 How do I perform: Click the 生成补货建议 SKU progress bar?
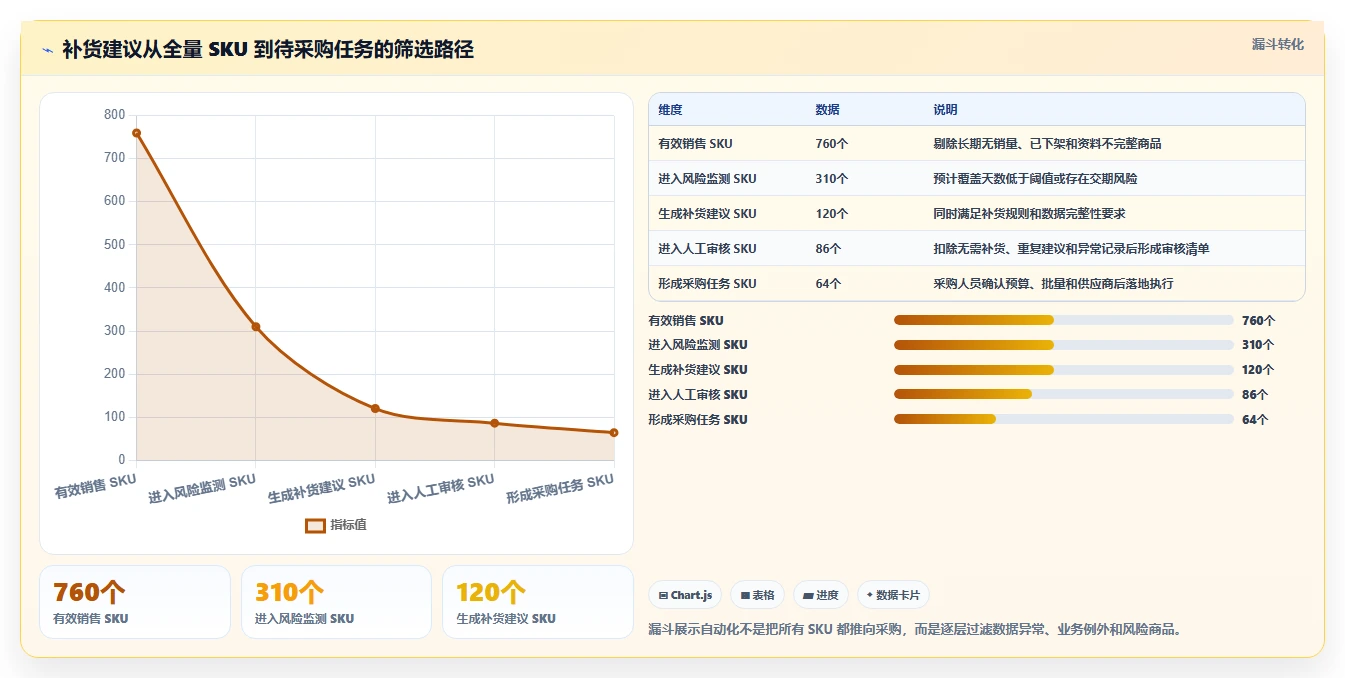tap(1063, 370)
